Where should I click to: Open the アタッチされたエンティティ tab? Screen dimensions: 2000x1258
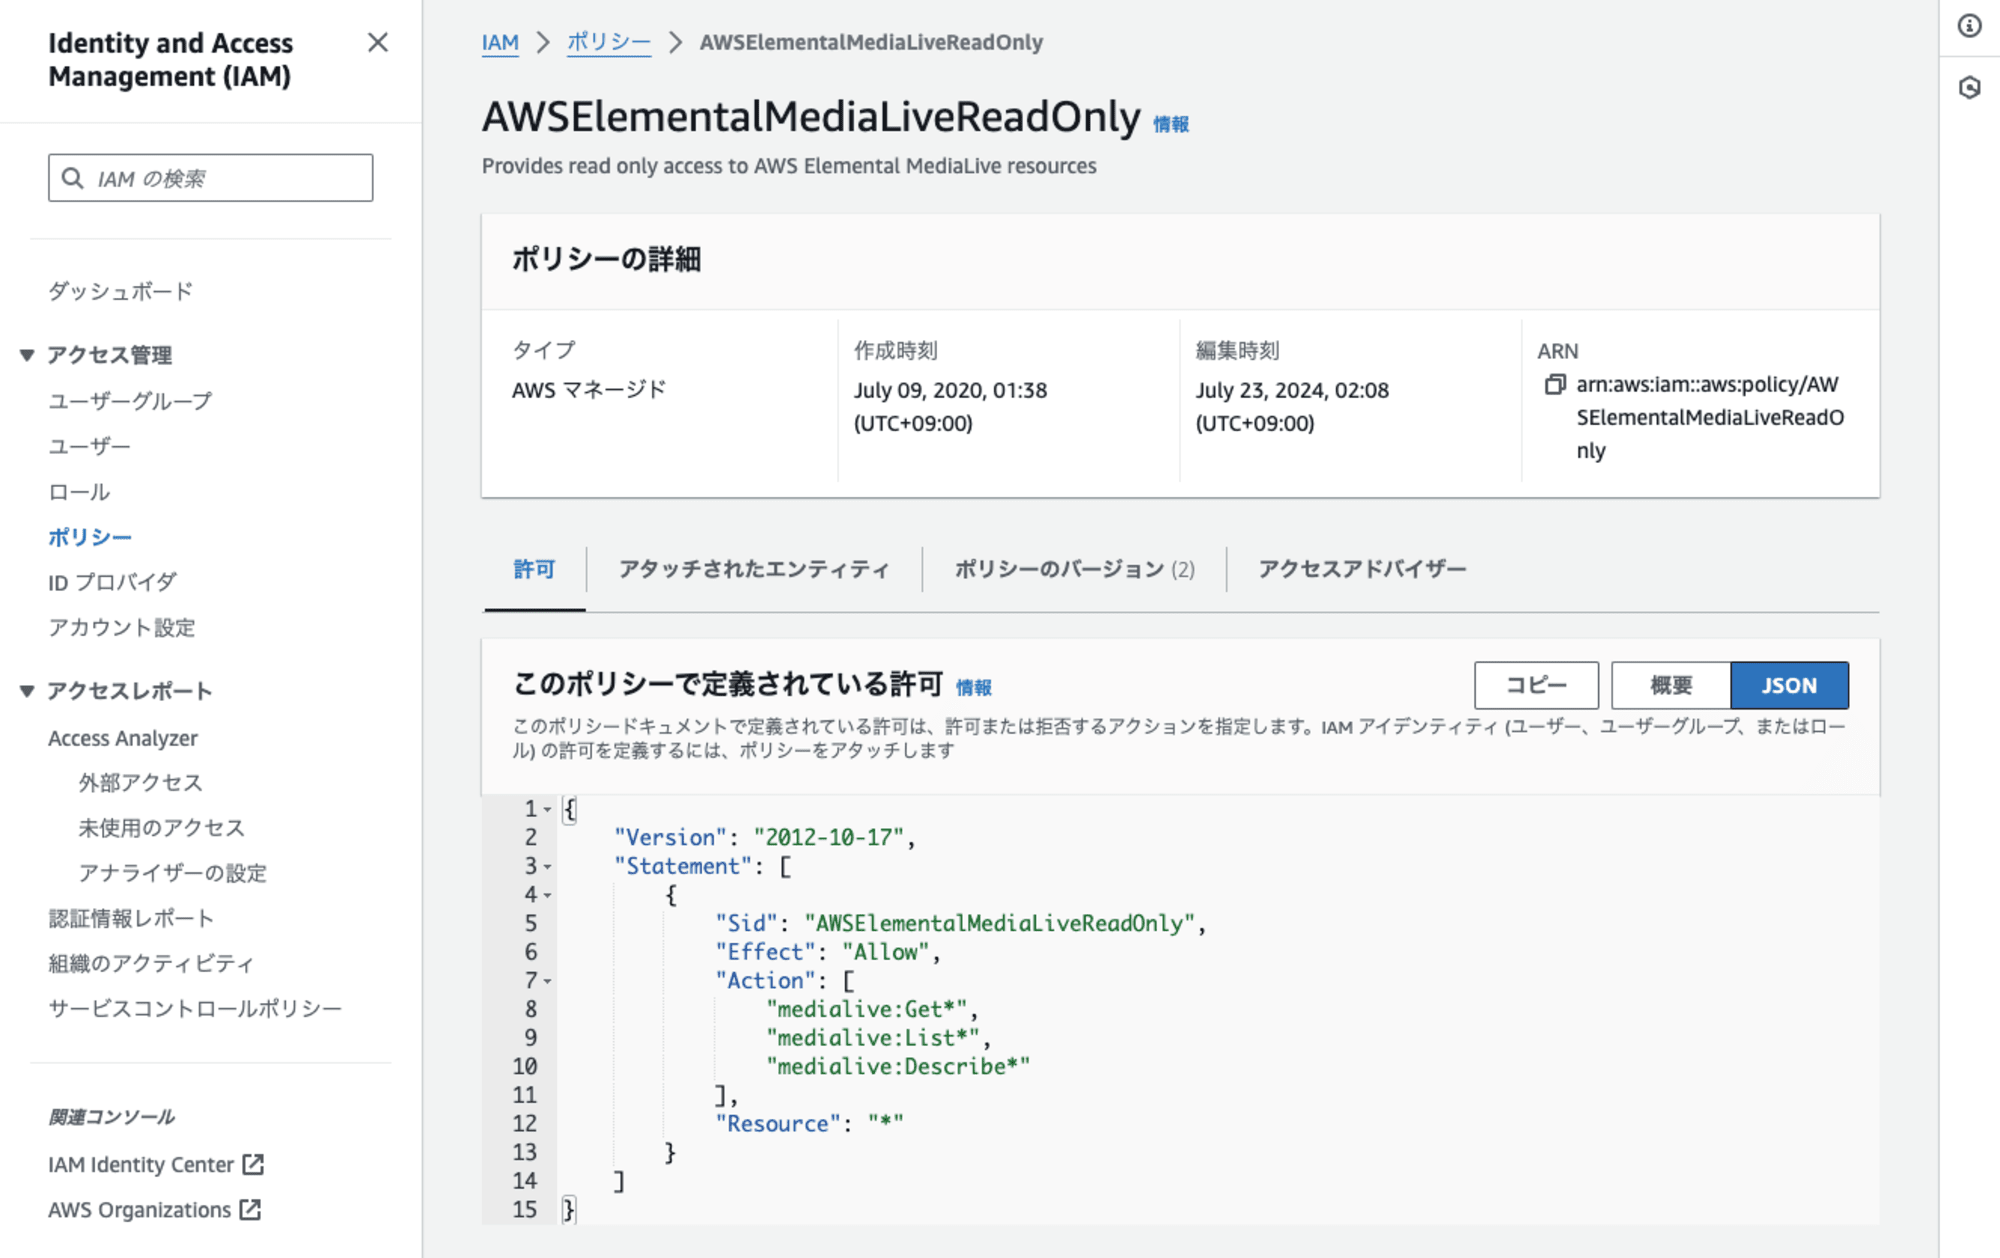click(754, 569)
